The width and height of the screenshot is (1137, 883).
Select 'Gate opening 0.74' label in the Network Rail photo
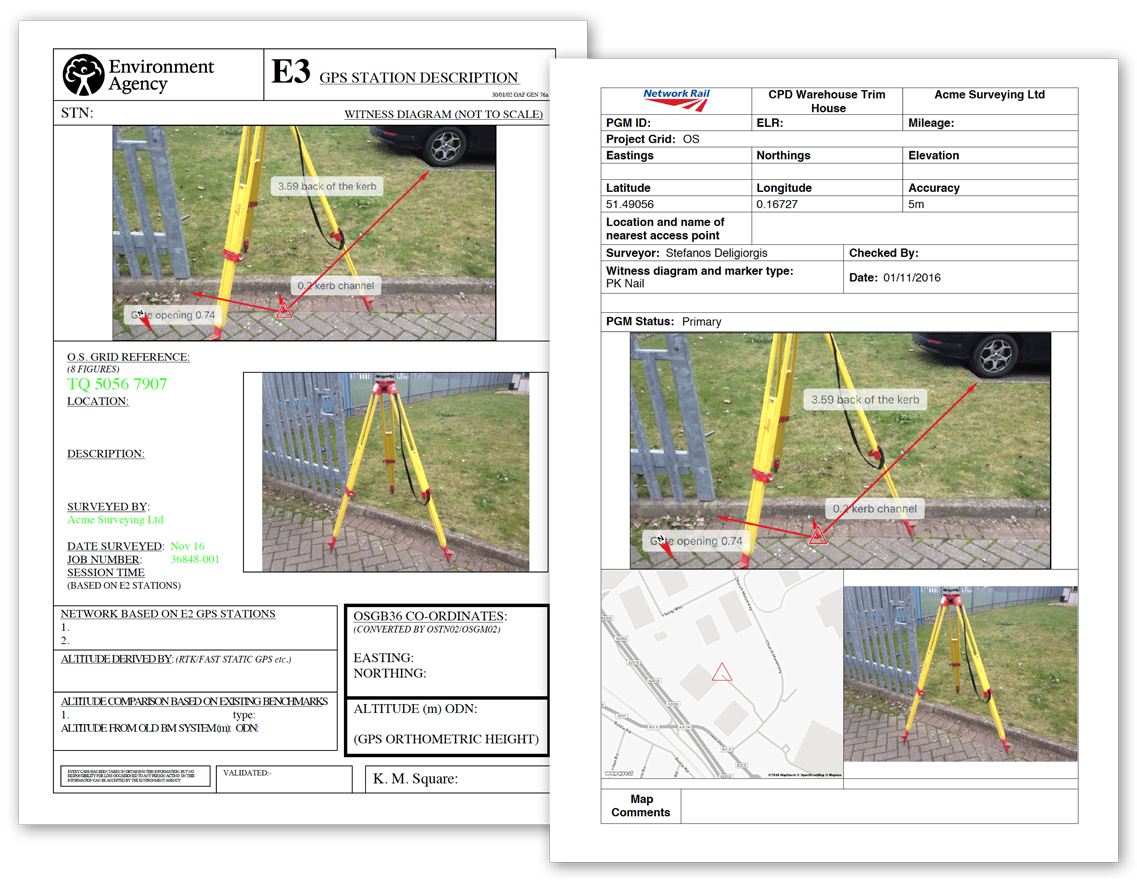pyautogui.click(x=696, y=541)
